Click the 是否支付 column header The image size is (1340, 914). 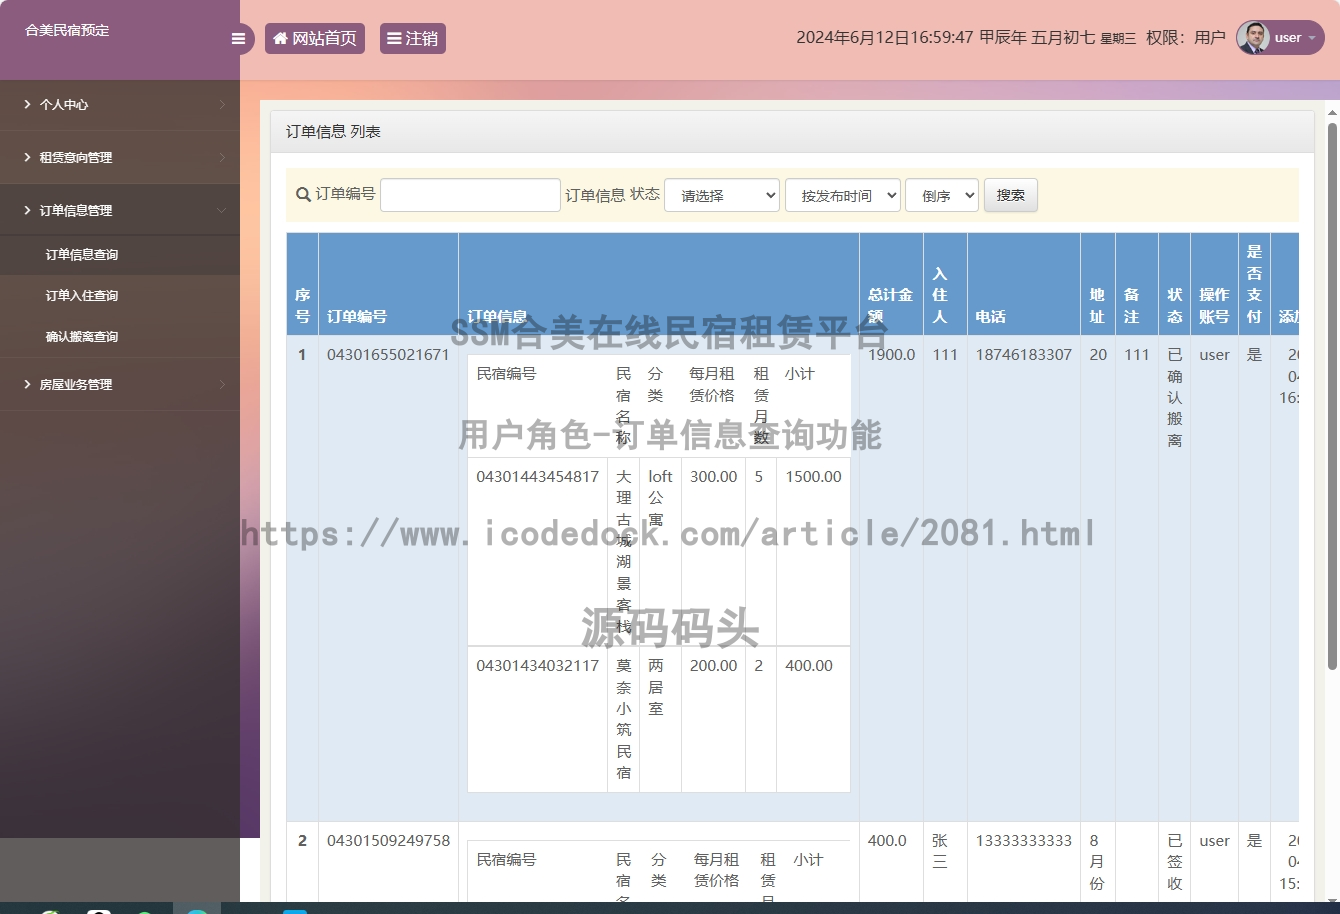coord(1254,284)
